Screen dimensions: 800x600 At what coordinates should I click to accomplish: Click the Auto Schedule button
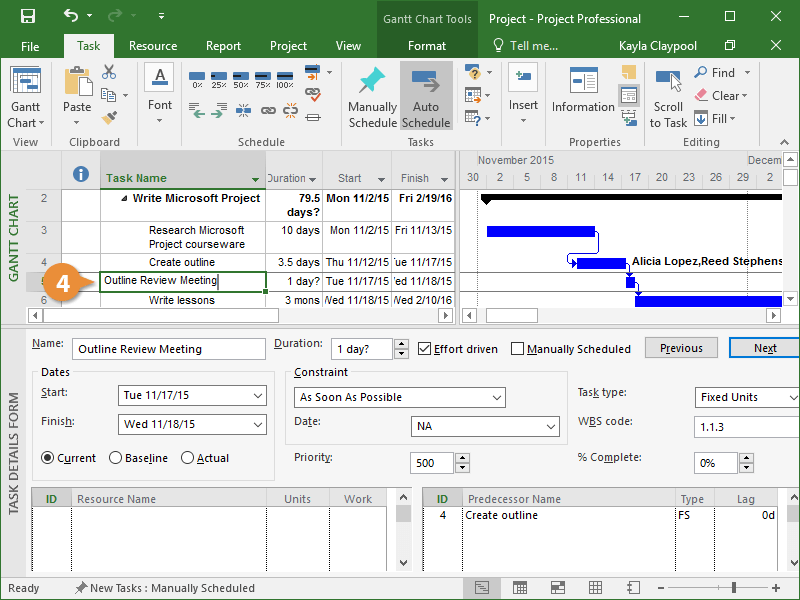coord(426,96)
